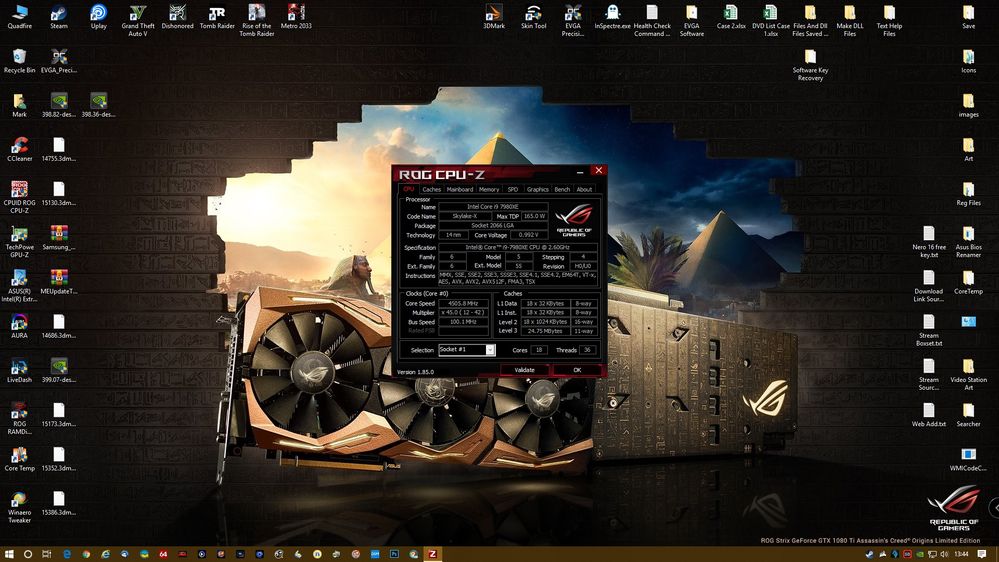Click the 24.75 MBytes Level 3 cache value
Viewport: 999px width, 562px height.
click(545, 331)
